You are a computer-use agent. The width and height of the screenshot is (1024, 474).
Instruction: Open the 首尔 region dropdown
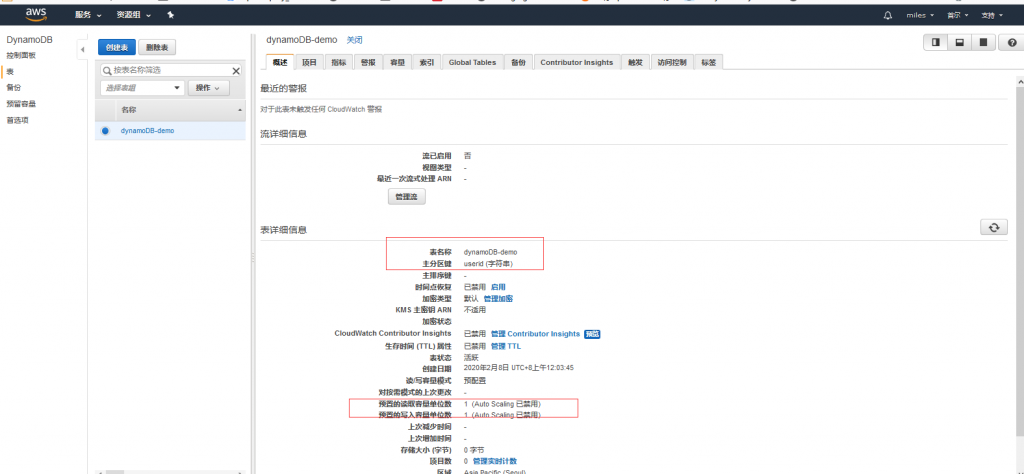pos(957,15)
